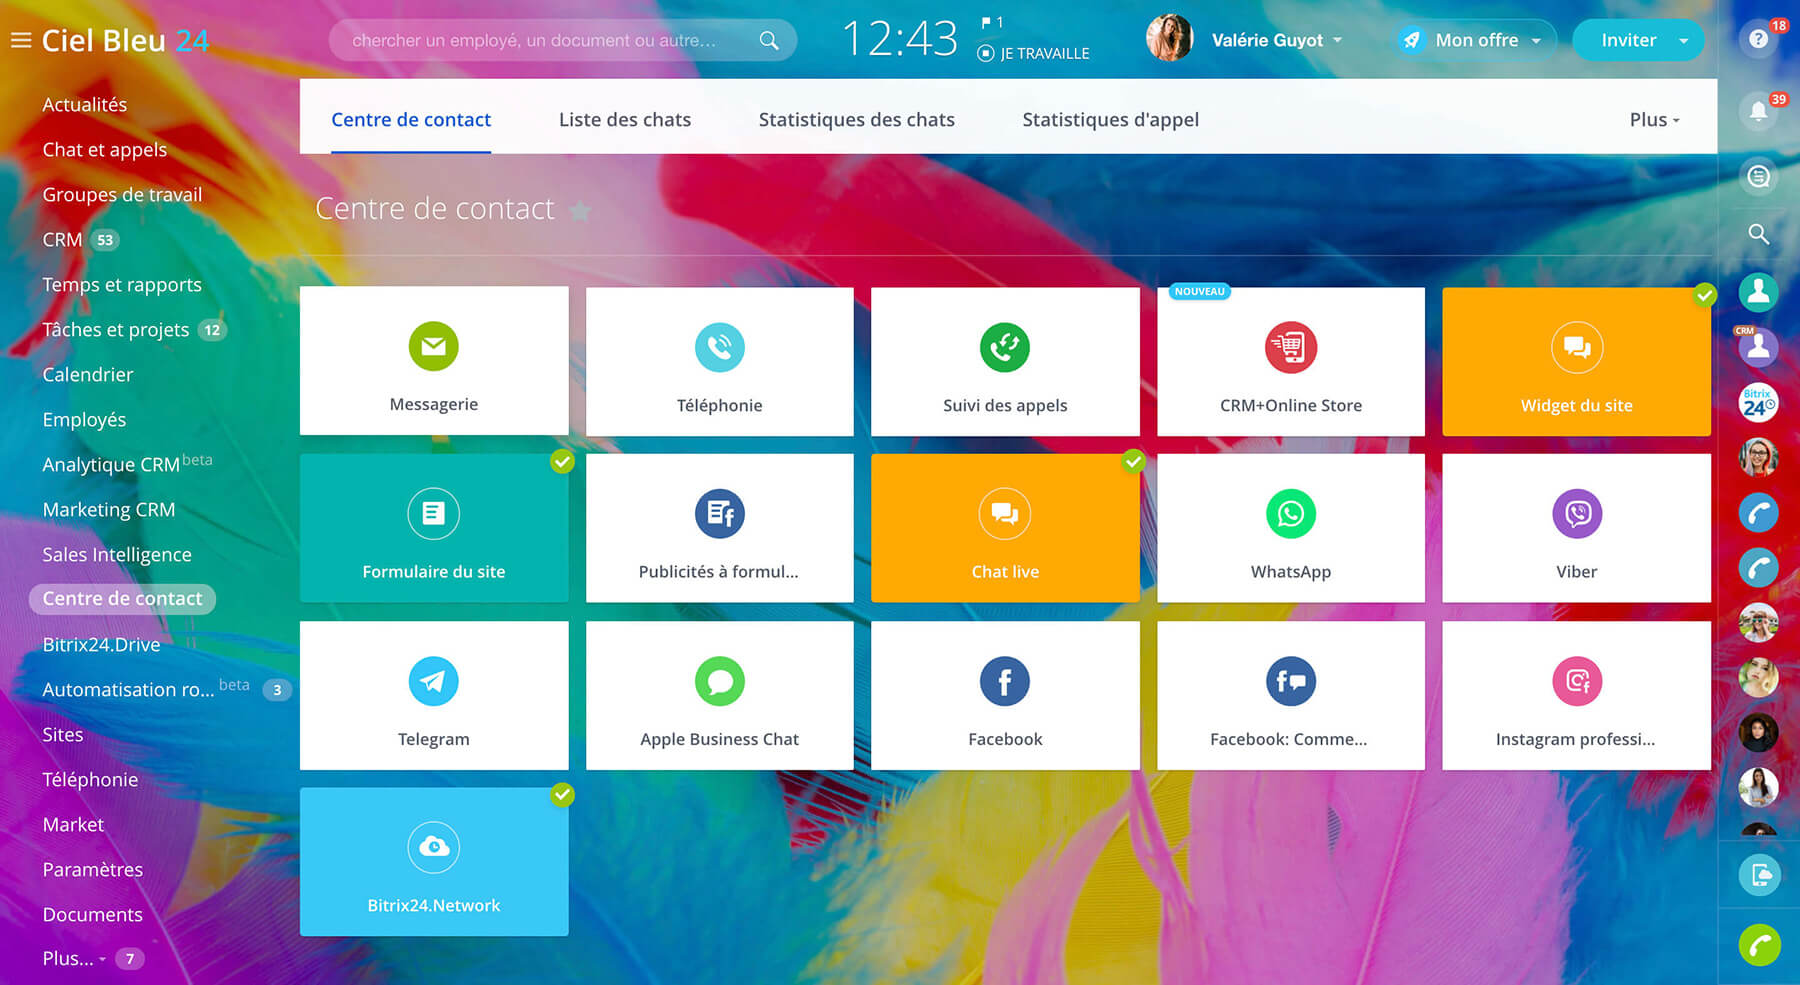Connect the WhatsApp channel
The width and height of the screenshot is (1800, 985).
tap(1291, 528)
